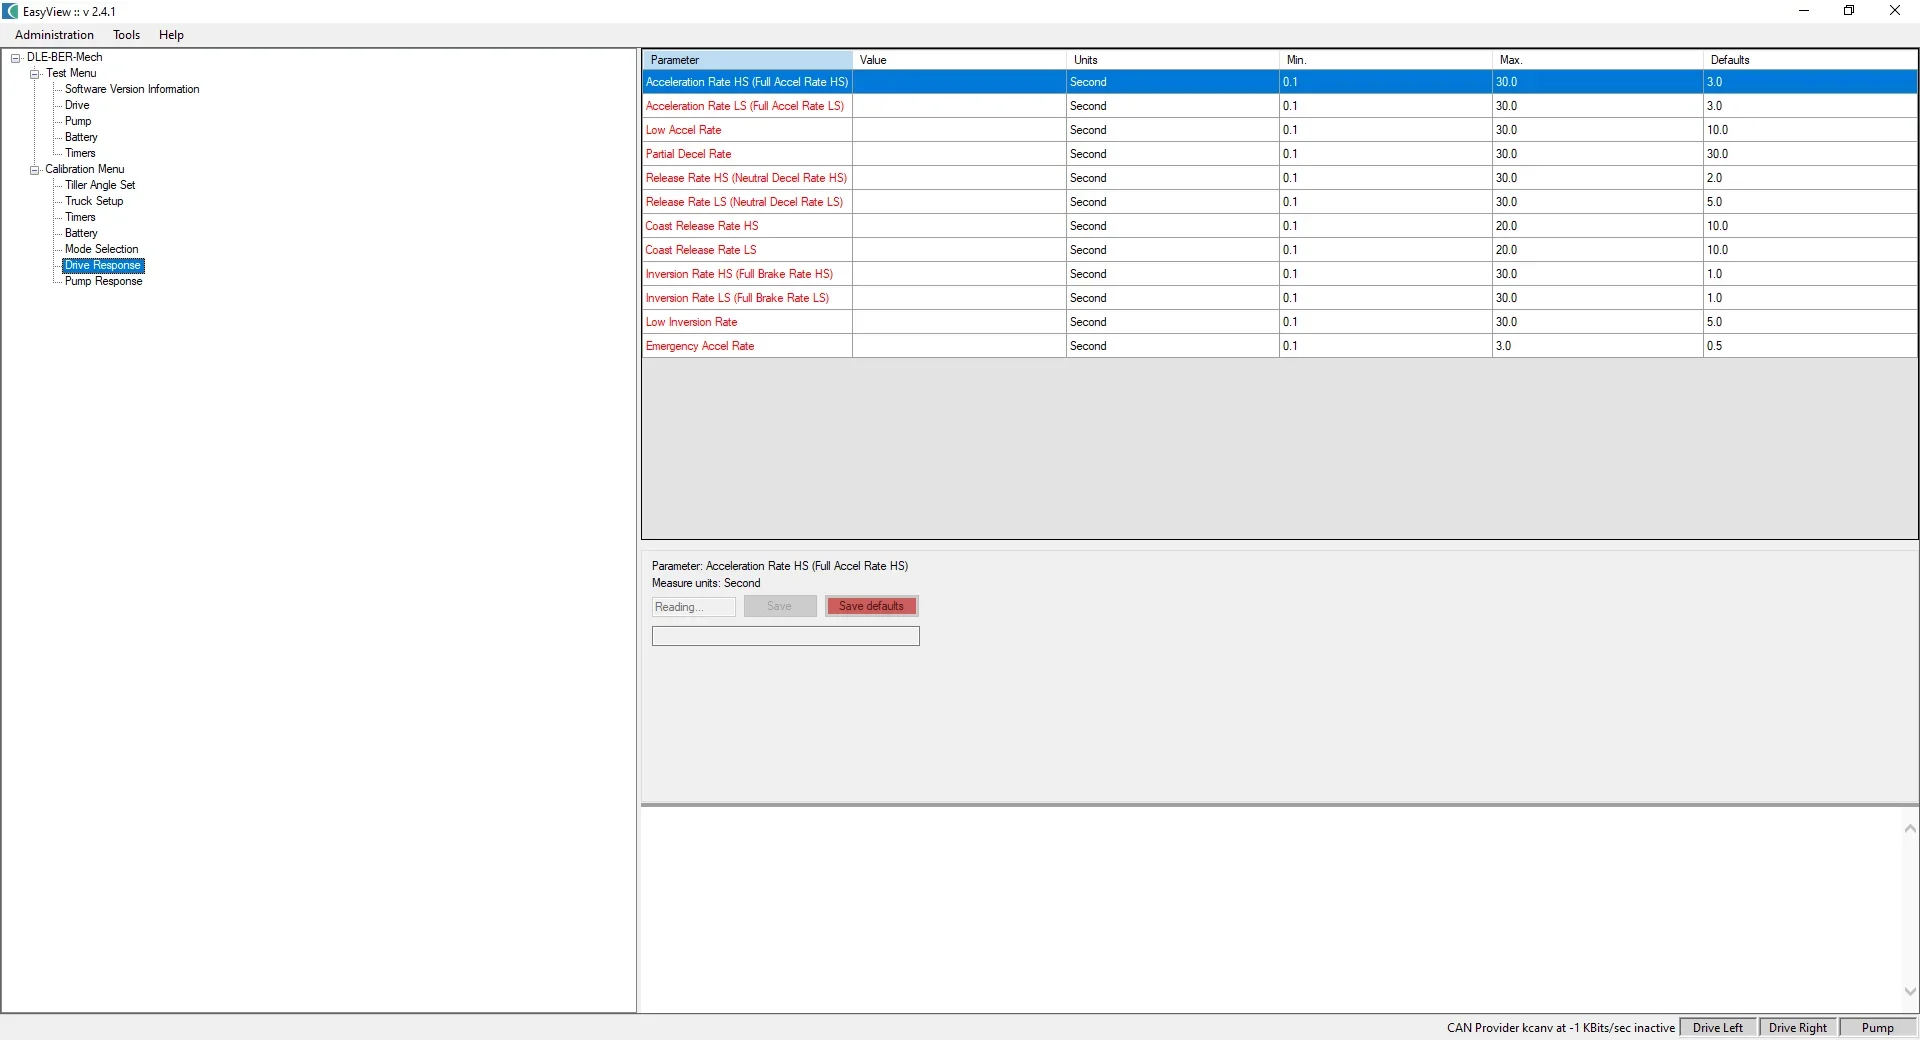Screen dimensions: 1920x1040
Task: Select the Low Accel Rate parameter
Action: tap(1280, 130)
